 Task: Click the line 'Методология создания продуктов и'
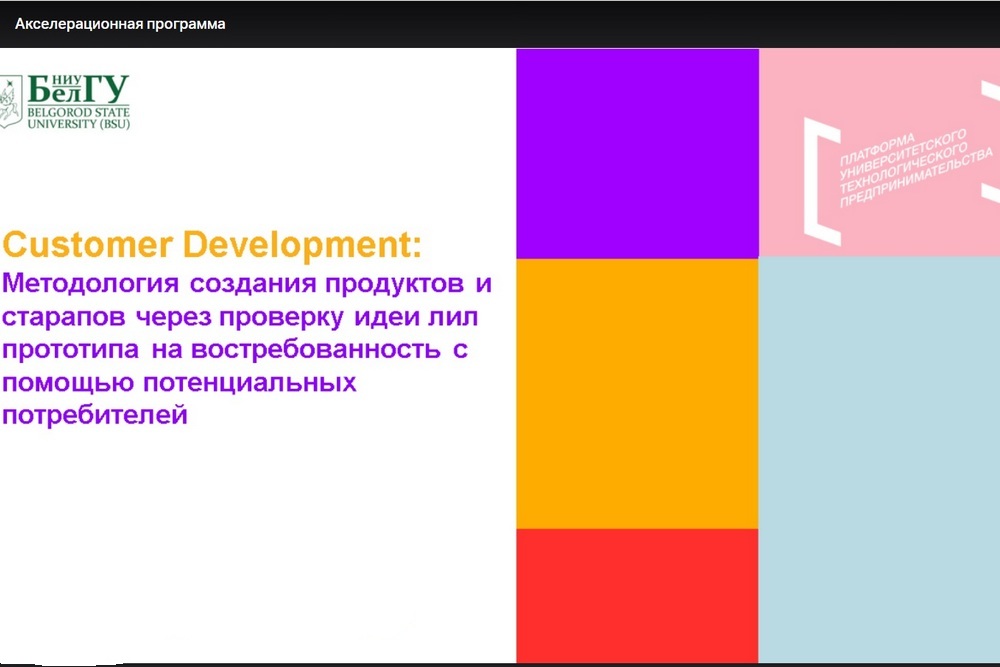pos(247,283)
